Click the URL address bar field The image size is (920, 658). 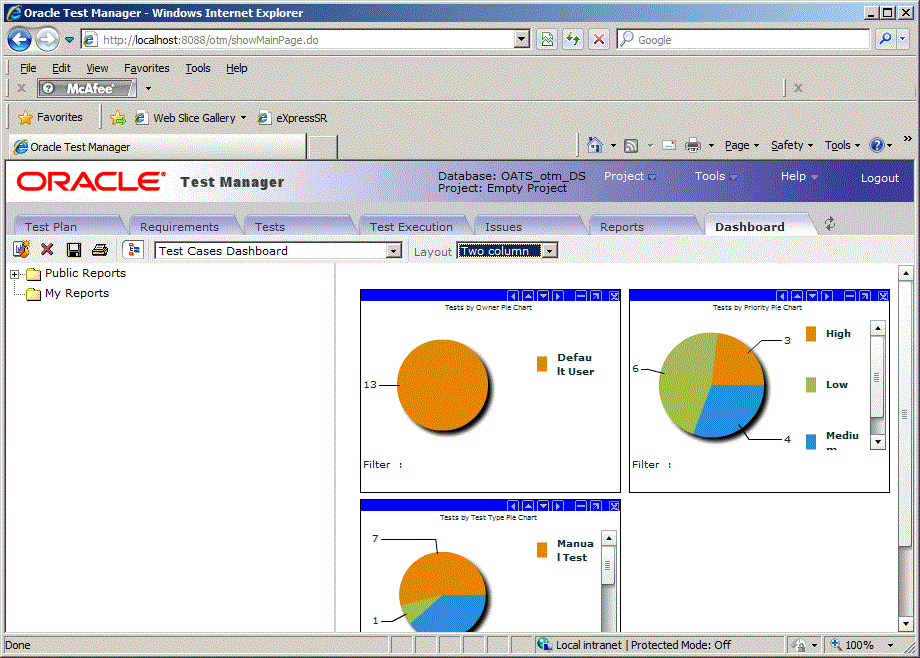pyautogui.click(x=306, y=39)
